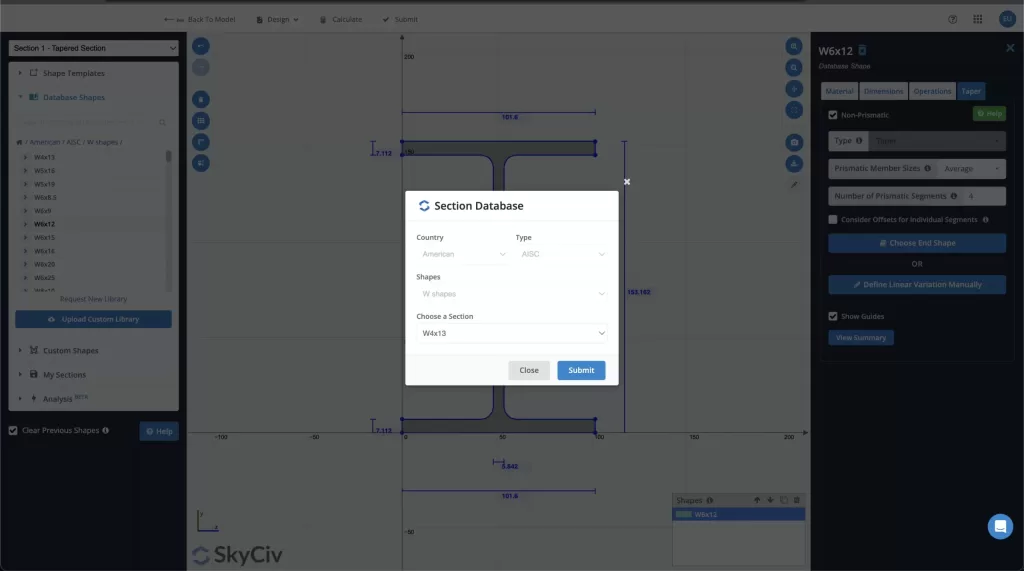The height and width of the screenshot is (571, 1024).
Task: Open the Country dropdown in Section Database
Action: (462, 254)
